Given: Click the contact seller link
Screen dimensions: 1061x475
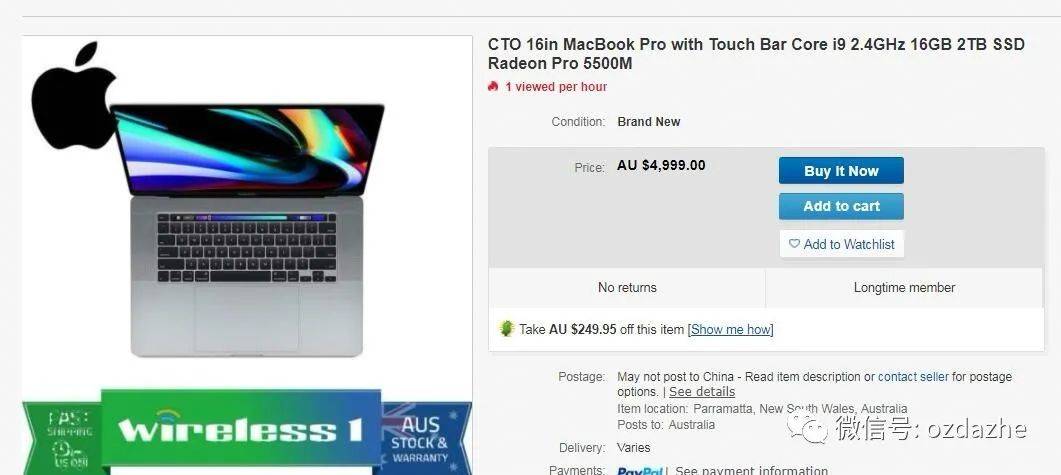Looking at the screenshot, I should coord(913,376).
